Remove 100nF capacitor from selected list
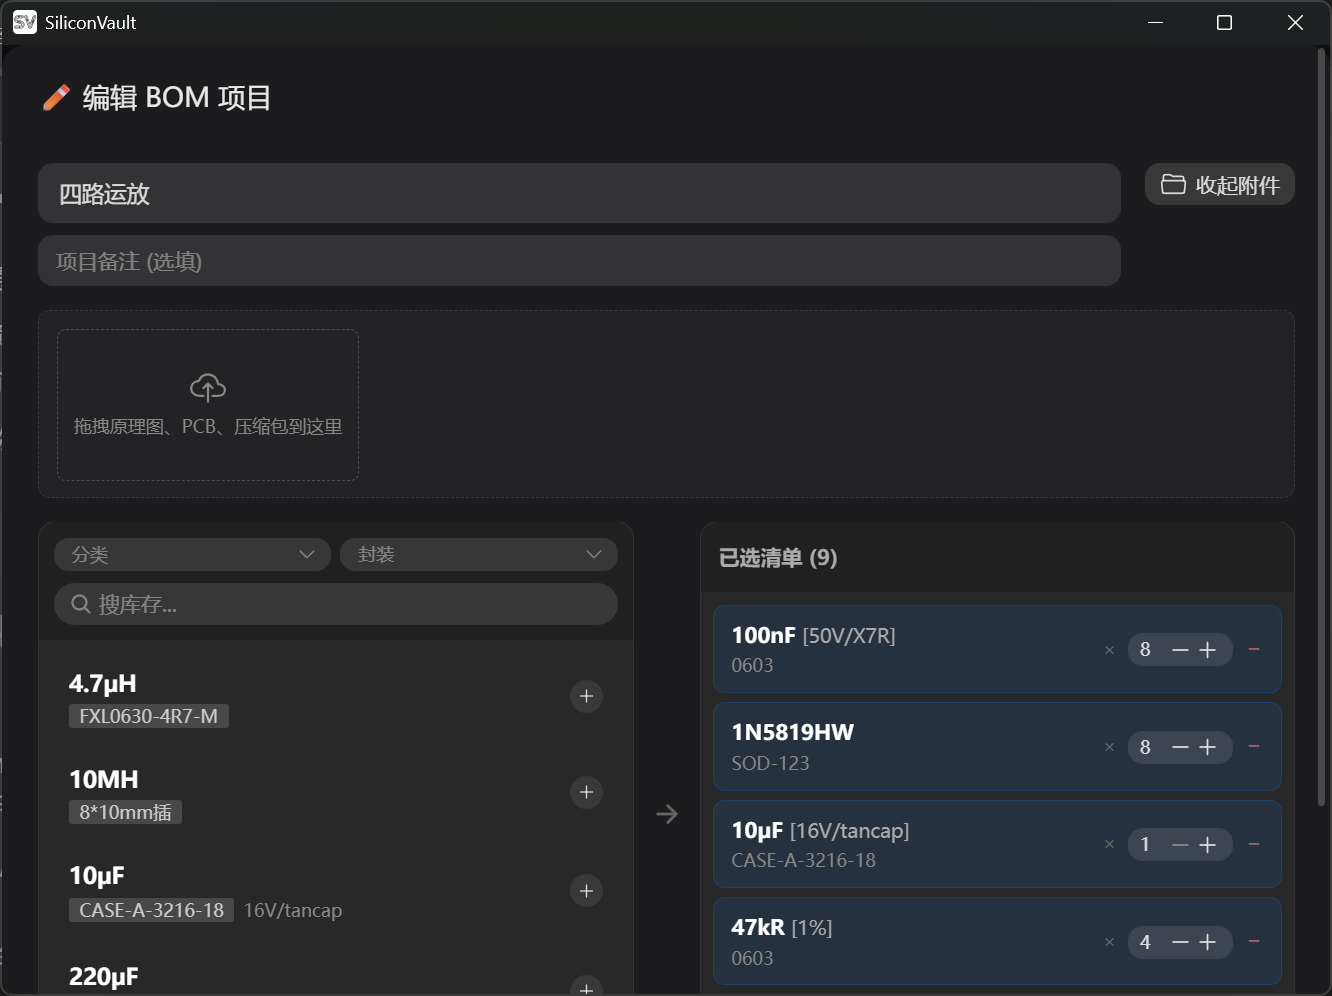The image size is (1332, 996). pos(1254,649)
